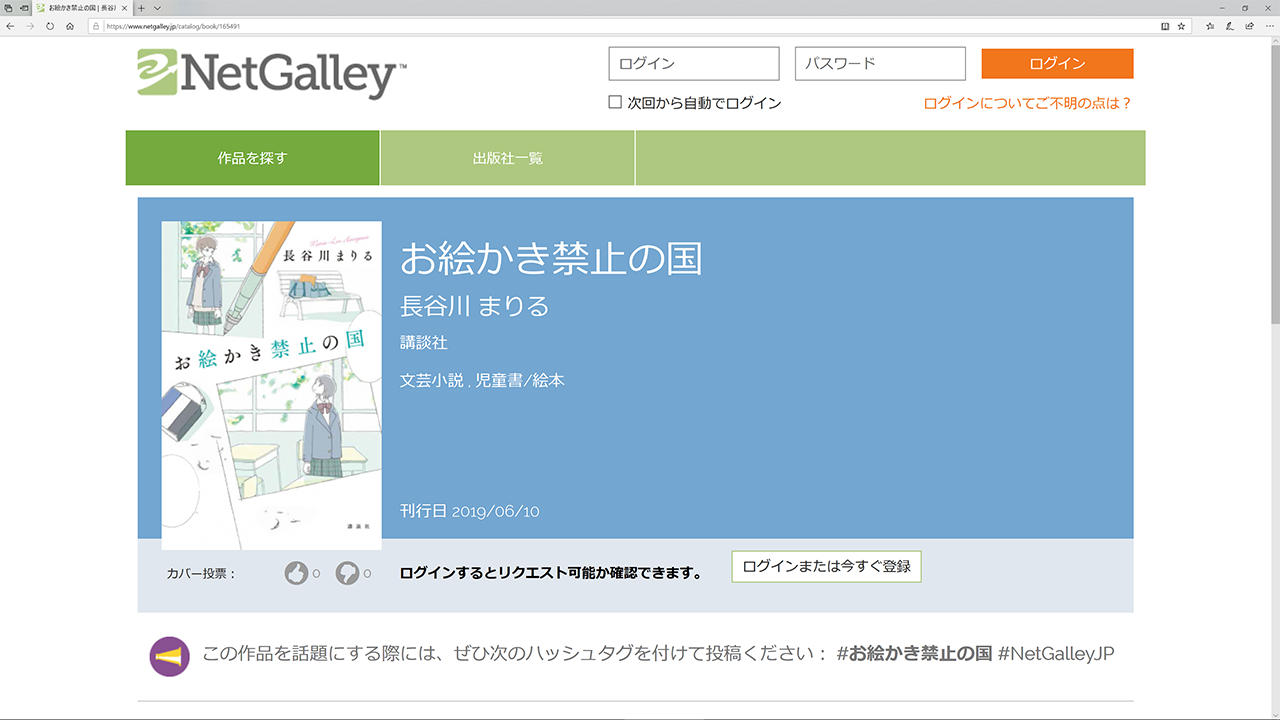Click the 文芸小説 category text
This screenshot has height=720, width=1280.
coord(431,381)
